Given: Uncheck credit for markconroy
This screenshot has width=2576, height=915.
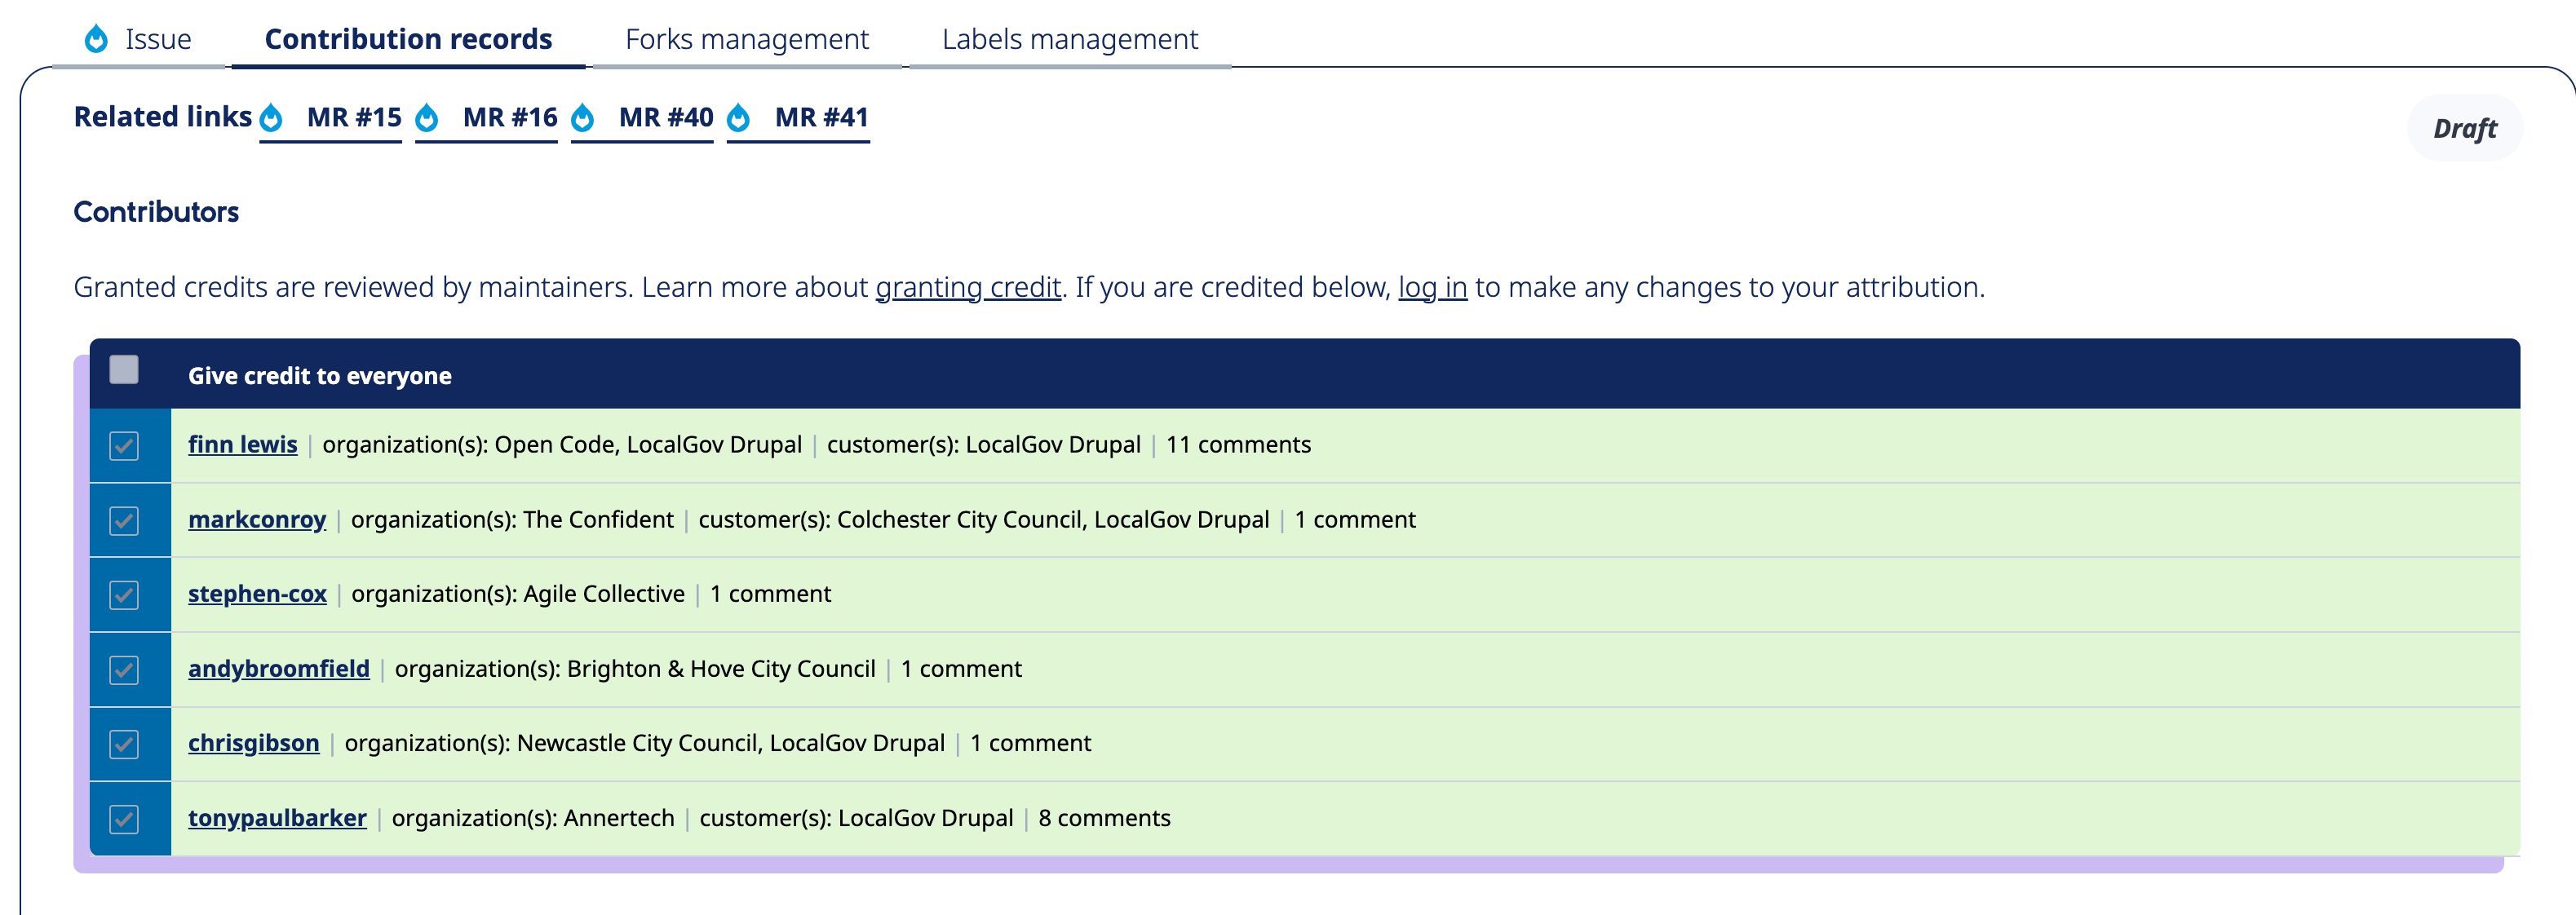Looking at the screenshot, I should [124, 520].
